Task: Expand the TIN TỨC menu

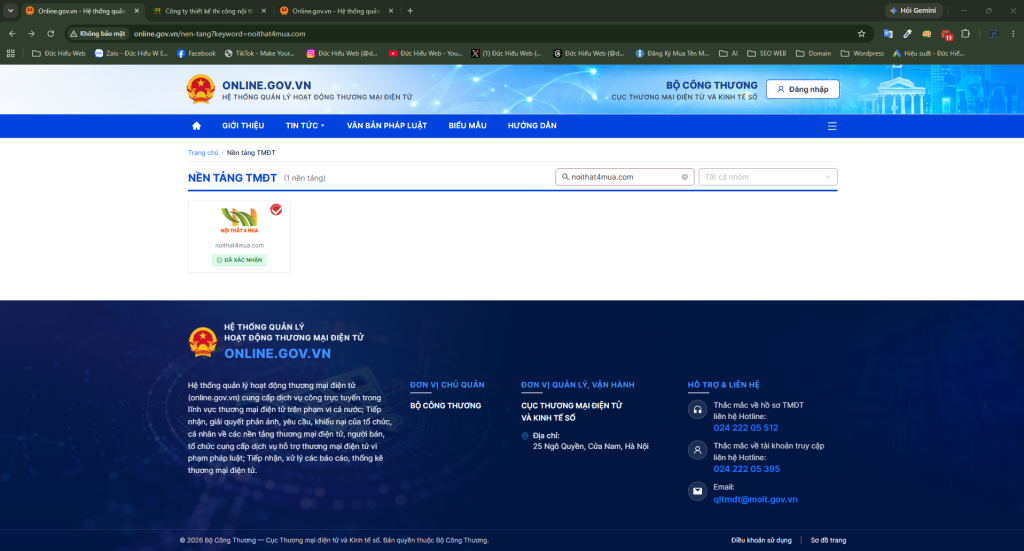Action: coord(305,126)
